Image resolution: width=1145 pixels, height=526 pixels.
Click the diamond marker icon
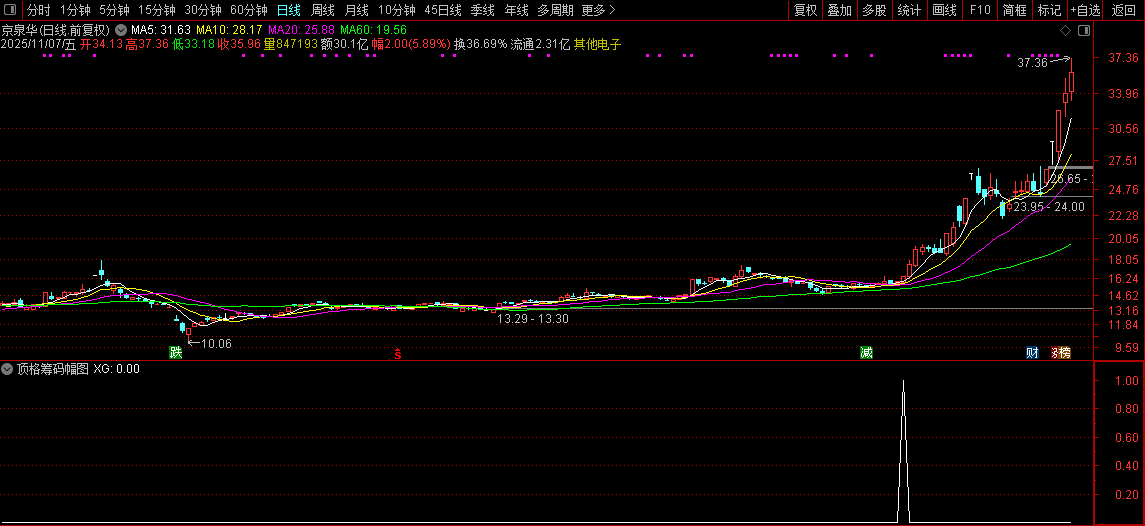[1065, 30]
